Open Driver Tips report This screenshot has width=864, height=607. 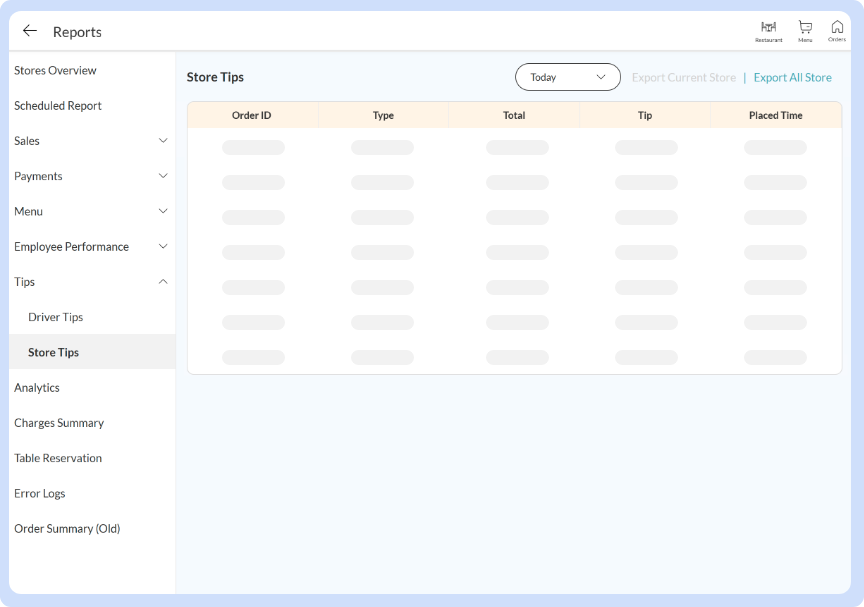(55, 317)
